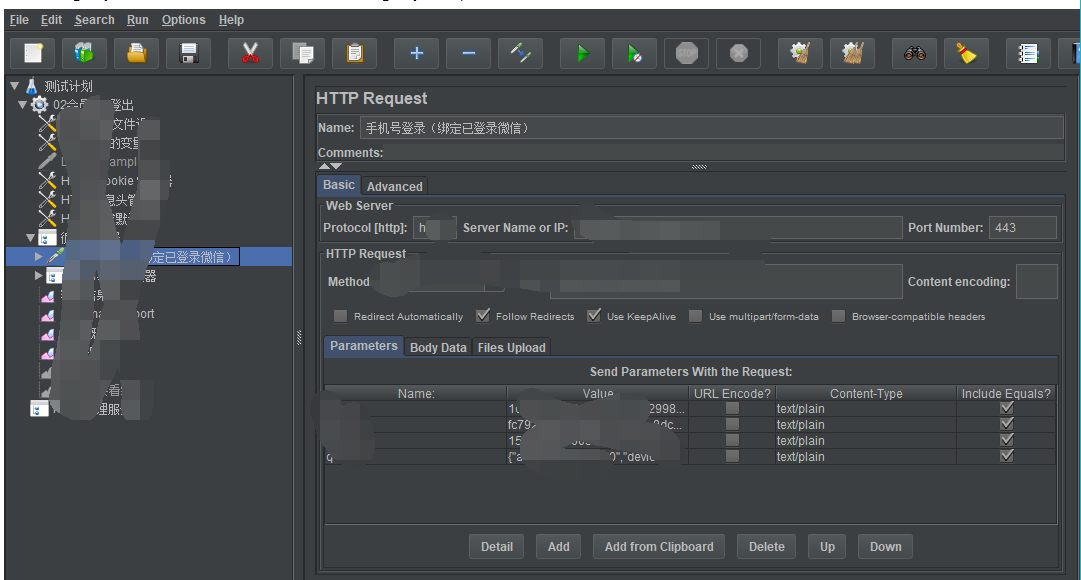Open the Run menu

(x=138, y=20)
